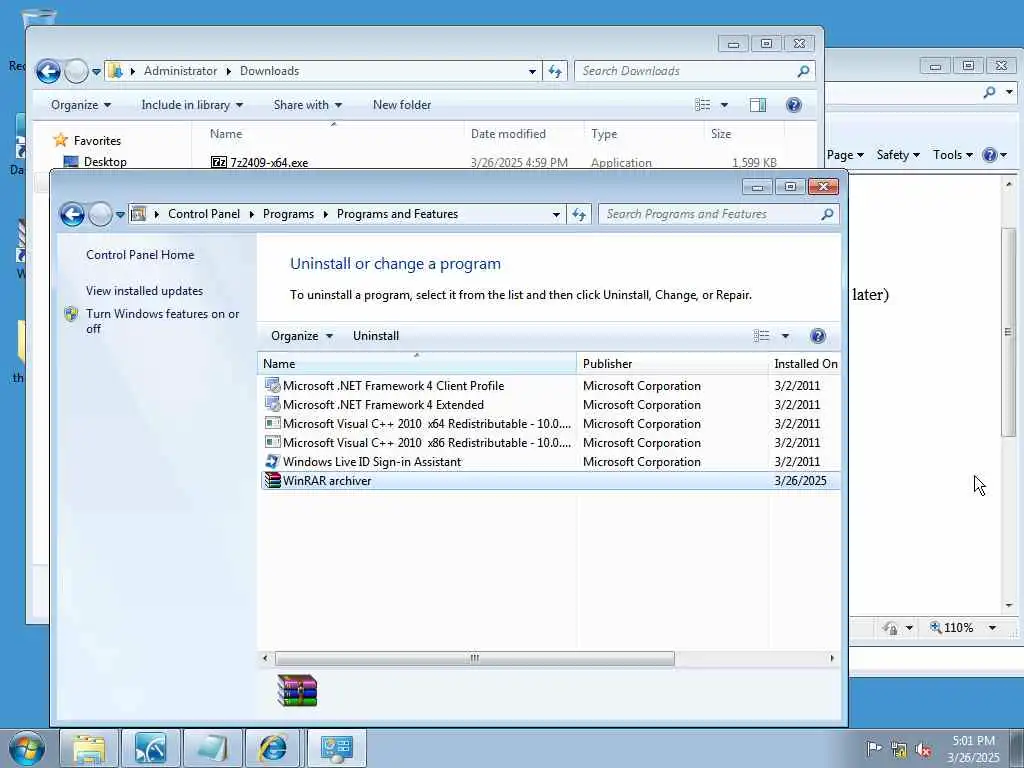Open help in the Downloads window toolbar
This screenshot has height=768, width=1024.
tap(793, 104)
